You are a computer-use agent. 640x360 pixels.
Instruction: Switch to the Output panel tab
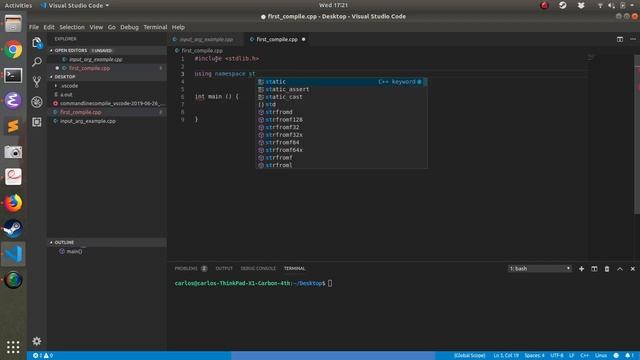pyautogui.click(x=224, y=269)
